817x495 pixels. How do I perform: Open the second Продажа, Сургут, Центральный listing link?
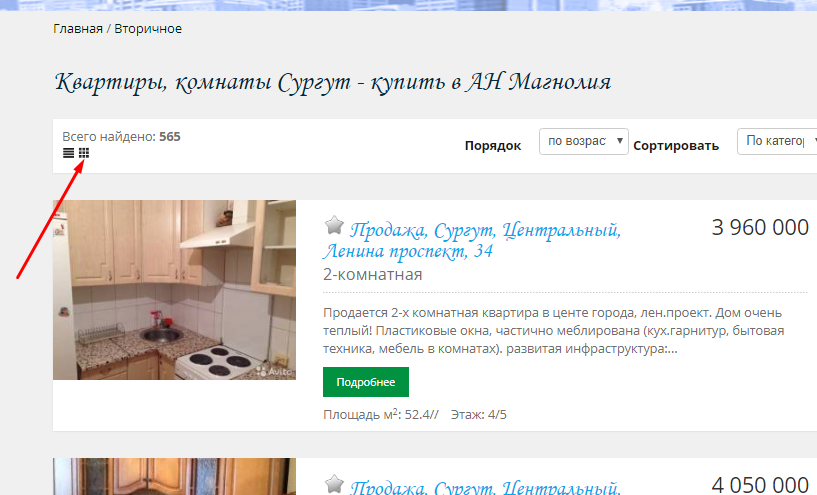tap(485, 487)
